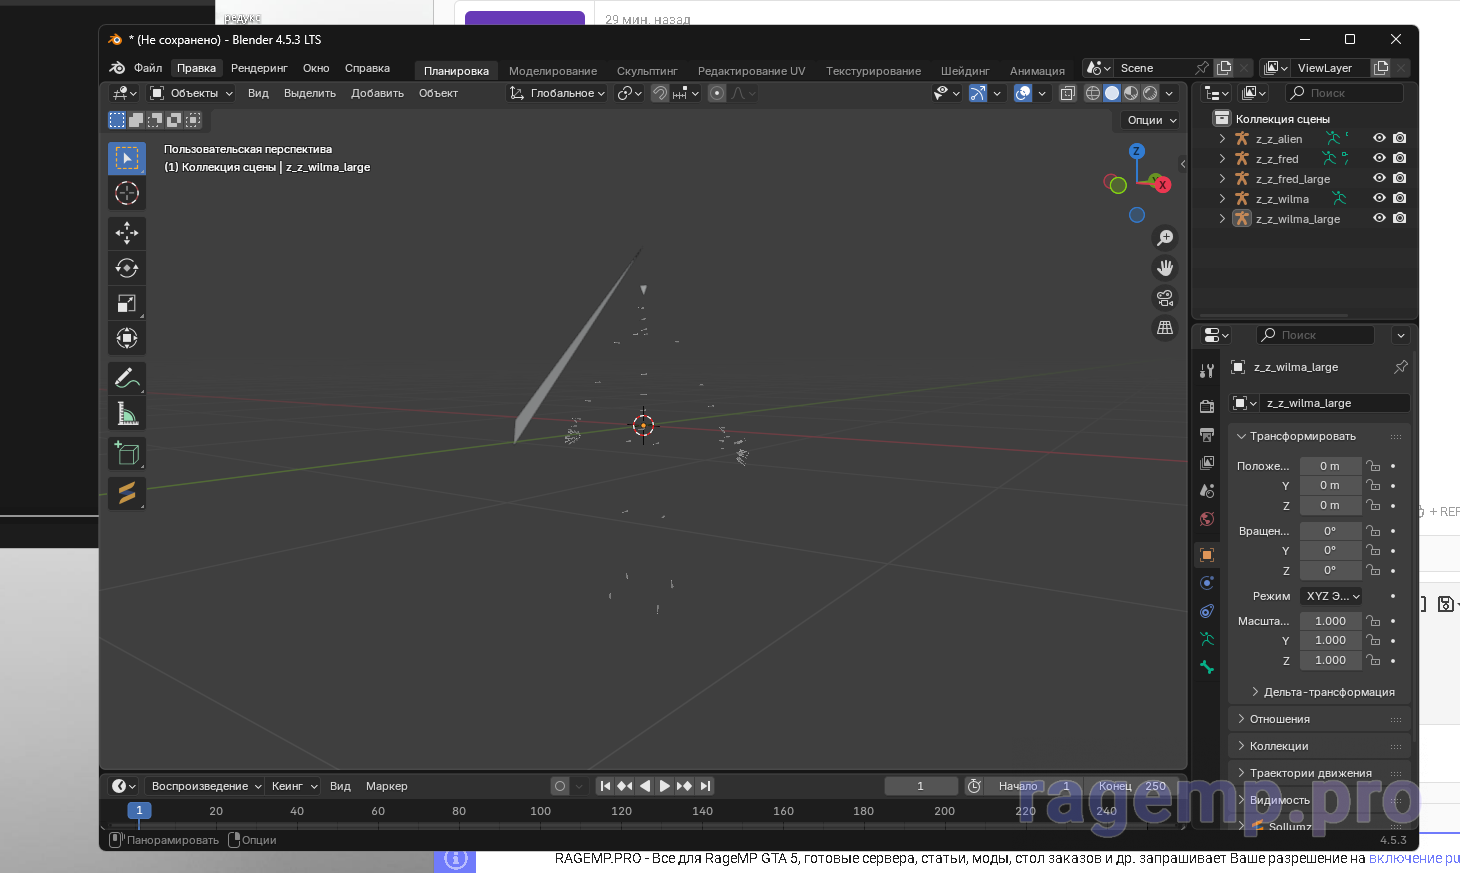Viewport: 1460px width, 873px height.
Task: Switch to the Моделирование workspace tab
Action: pos(552,71)
